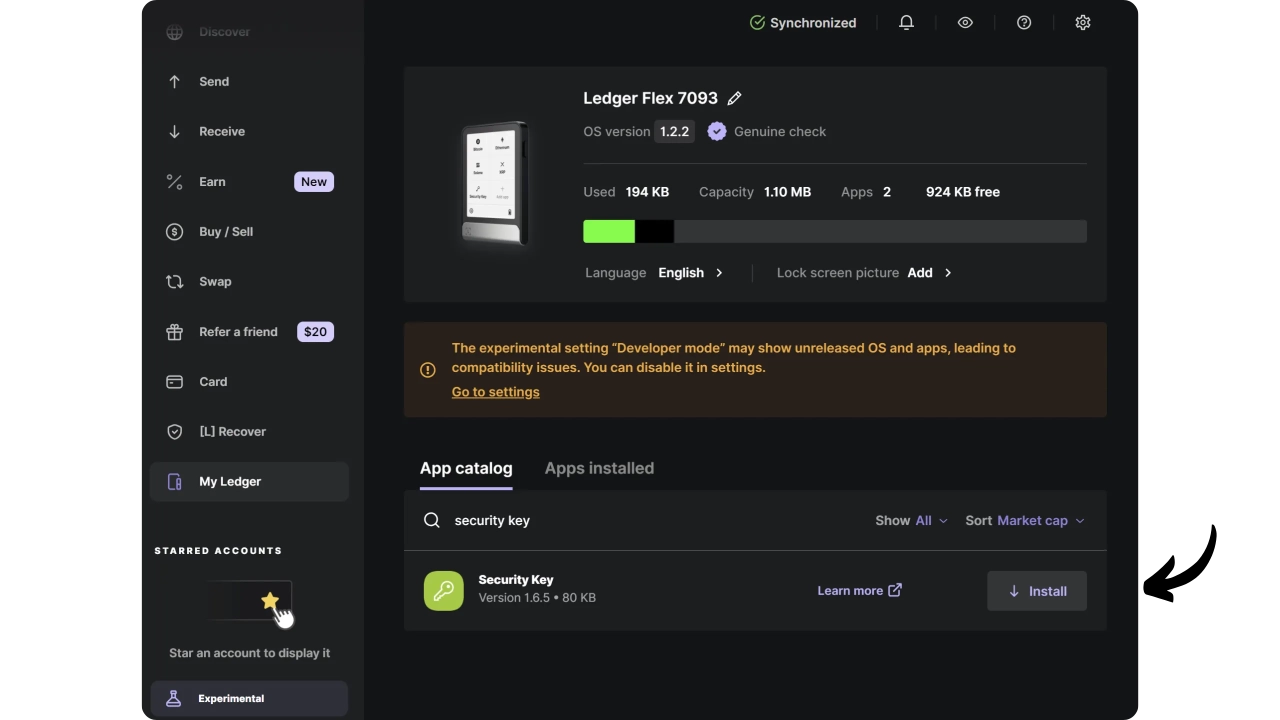This screenshot has width=1280, height=720.
Task: Click the Refer a friend gift icon
Action: [174, 332]
